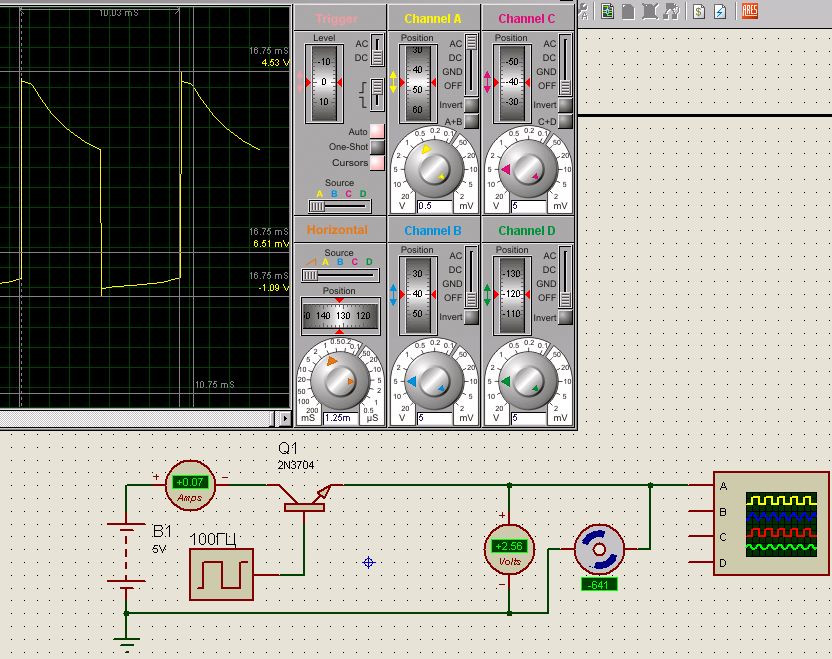Screen dimensions: 832x659
Task: Select the DC motor component
Action: pyautogui.click(x=600, y=548)
